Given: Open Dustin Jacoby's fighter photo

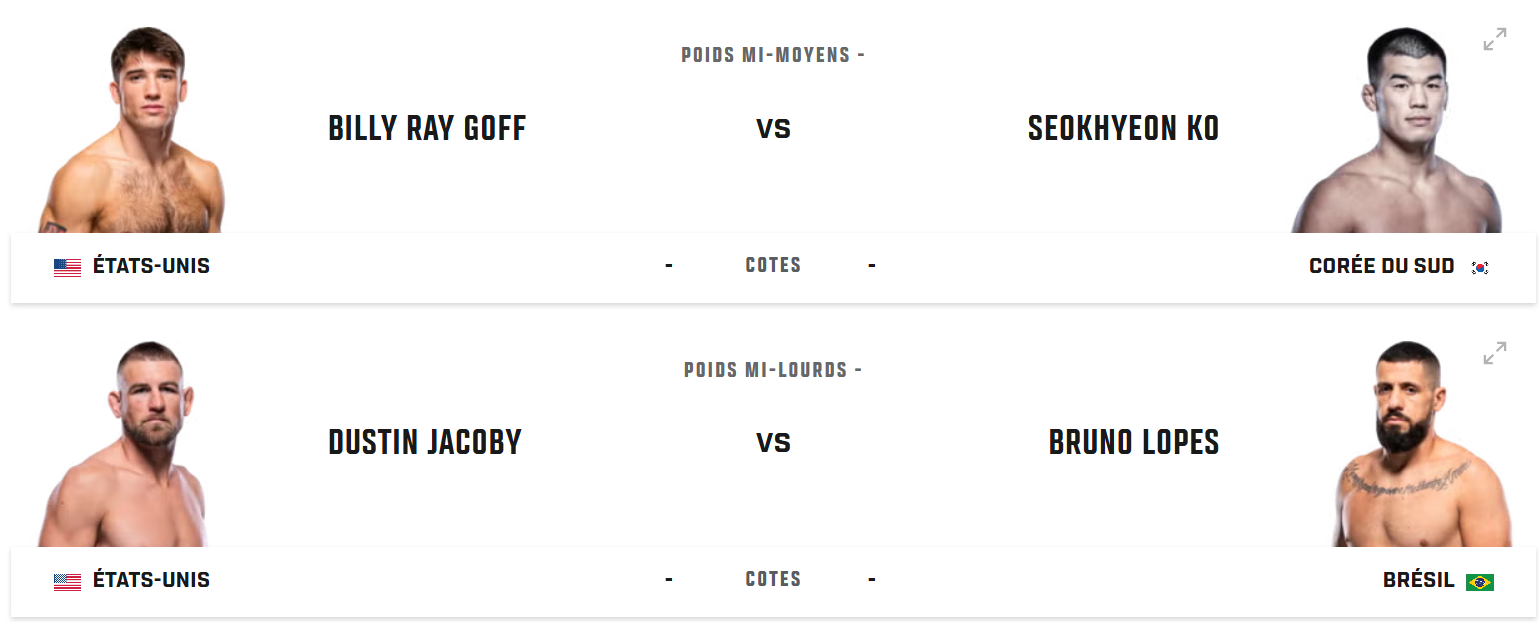Looking at the screenshot, I should 123,444.
